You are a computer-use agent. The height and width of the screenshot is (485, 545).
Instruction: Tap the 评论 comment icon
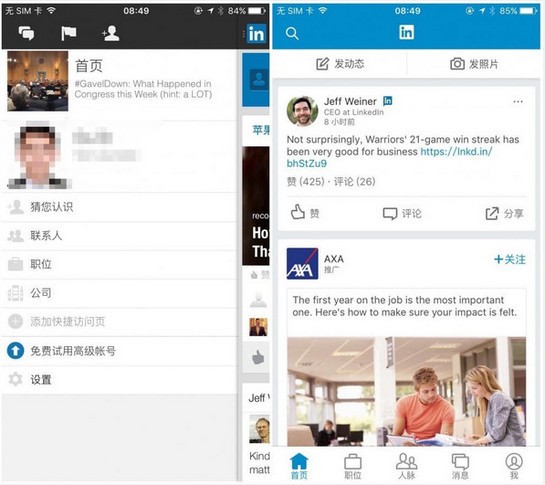(x=402, y=213)
